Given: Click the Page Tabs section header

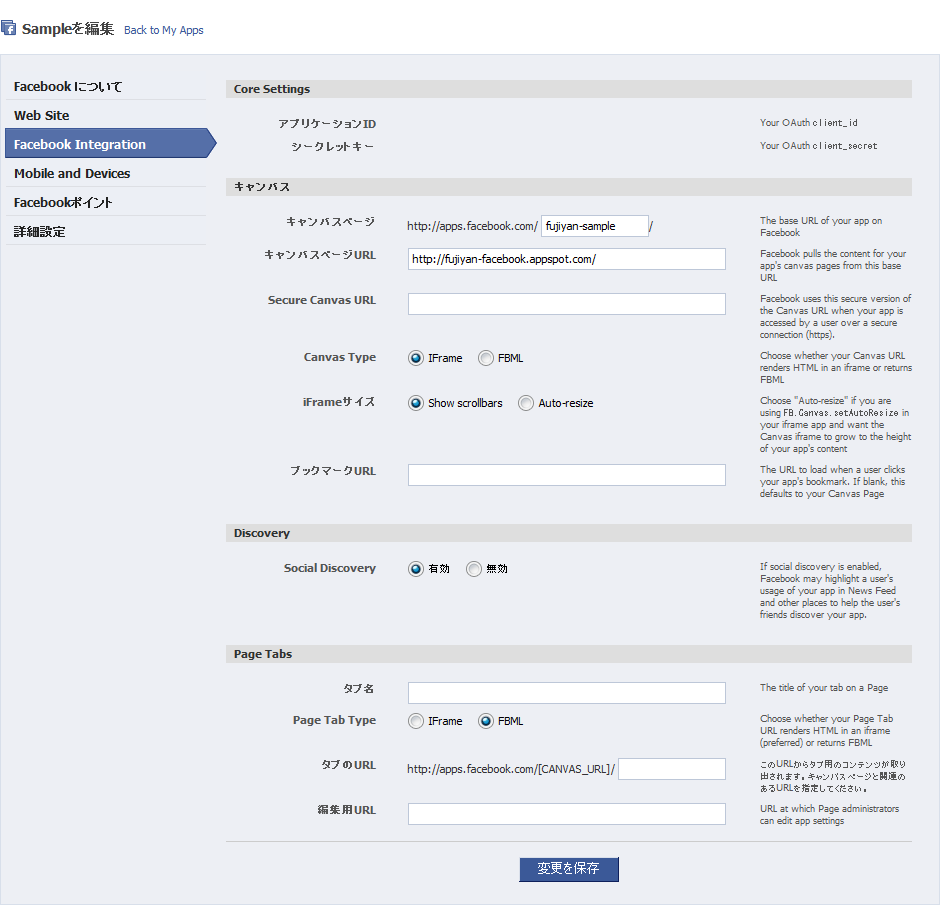Looking at the screenshot, I should pos(569,654).
